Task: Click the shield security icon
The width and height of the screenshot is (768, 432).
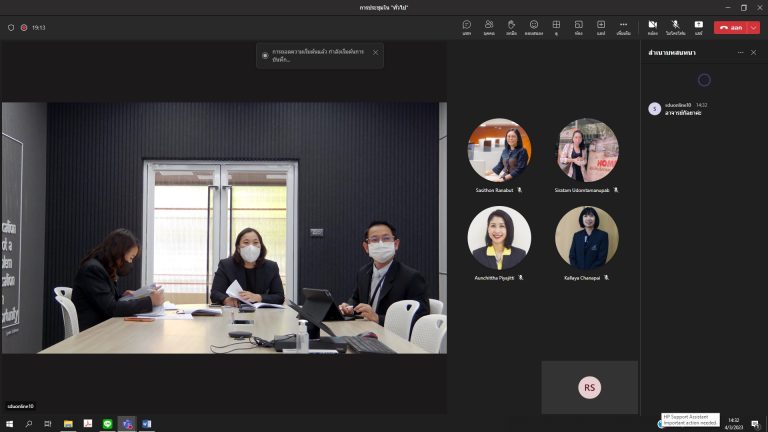Action: 11,27
